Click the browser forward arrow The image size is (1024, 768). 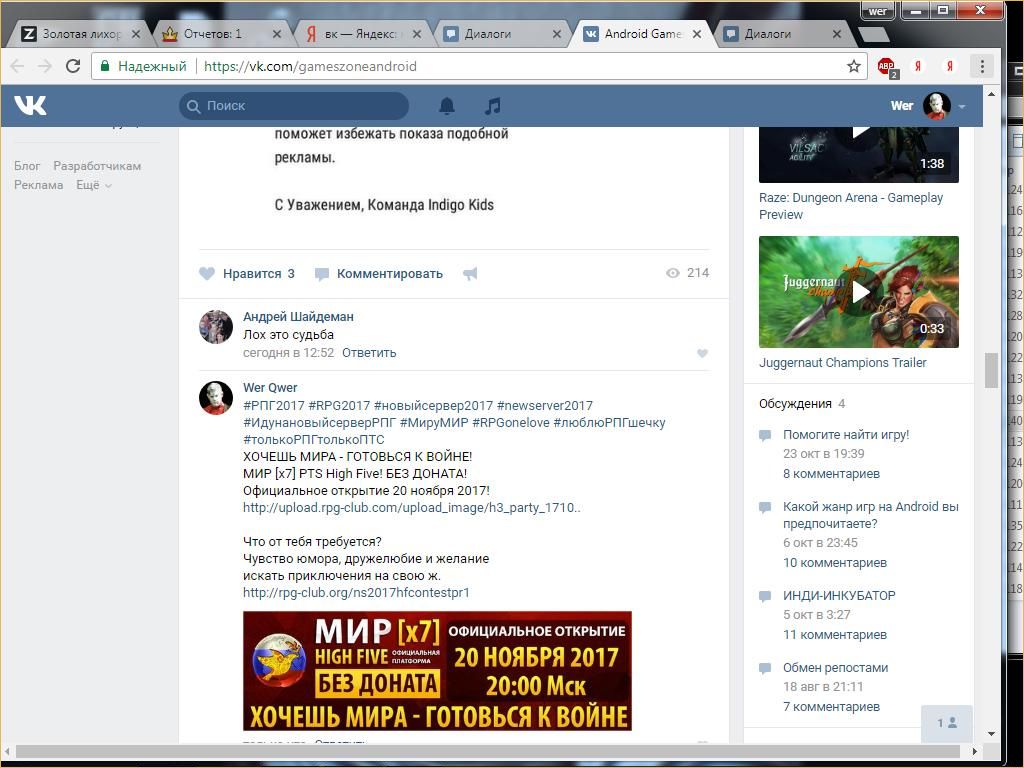[44, 66]
